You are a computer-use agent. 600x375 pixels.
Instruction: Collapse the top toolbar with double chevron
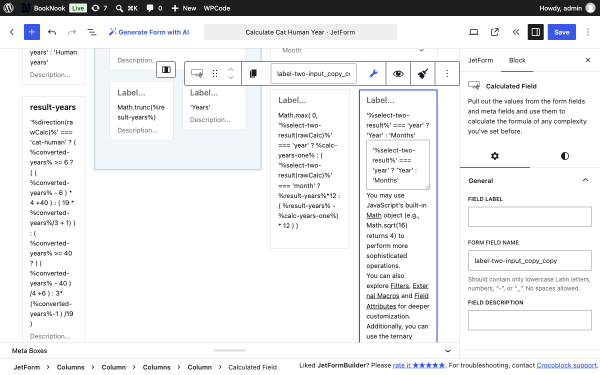tap(516, 32)
